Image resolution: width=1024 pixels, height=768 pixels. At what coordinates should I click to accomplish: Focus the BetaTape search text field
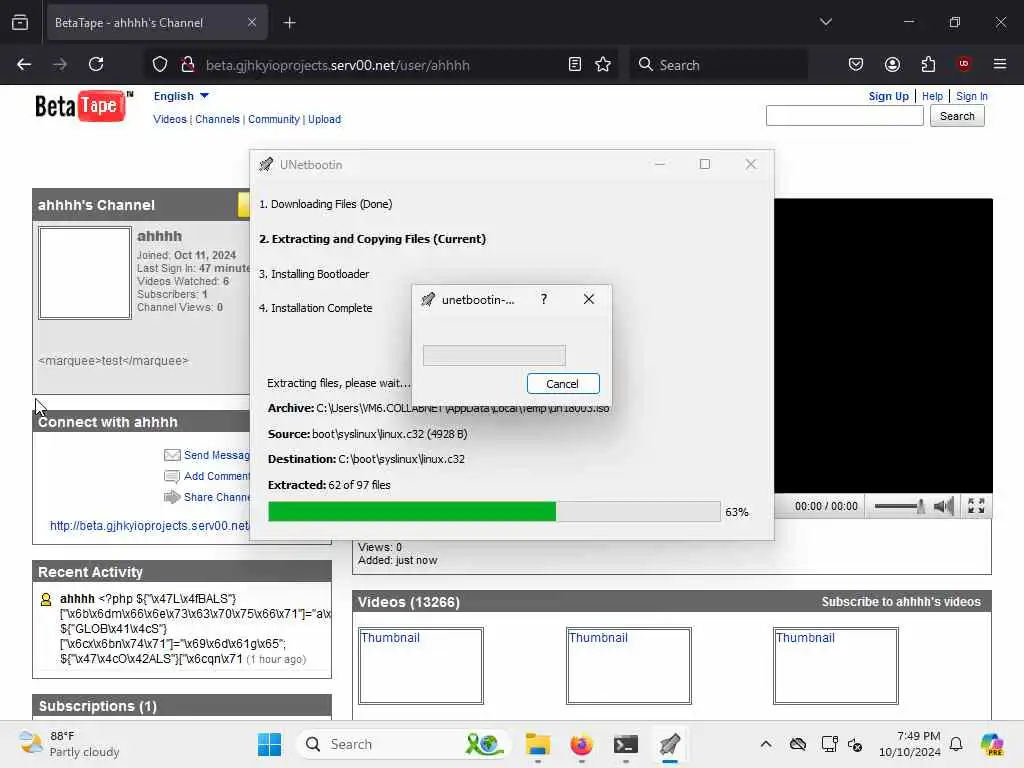[x=844, y=116]
